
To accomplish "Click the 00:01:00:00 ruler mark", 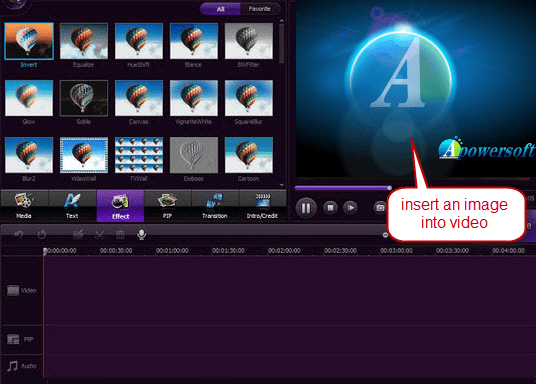I will [x=172, y=251].
